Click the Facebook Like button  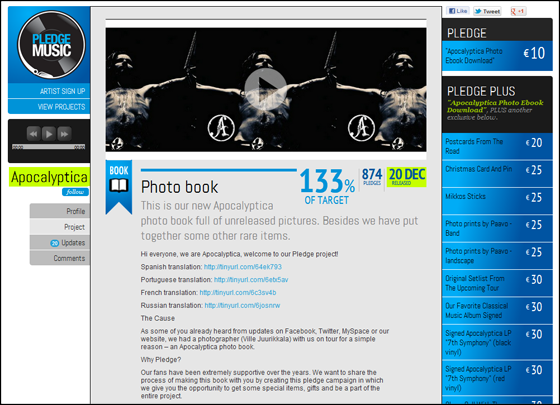458,11
